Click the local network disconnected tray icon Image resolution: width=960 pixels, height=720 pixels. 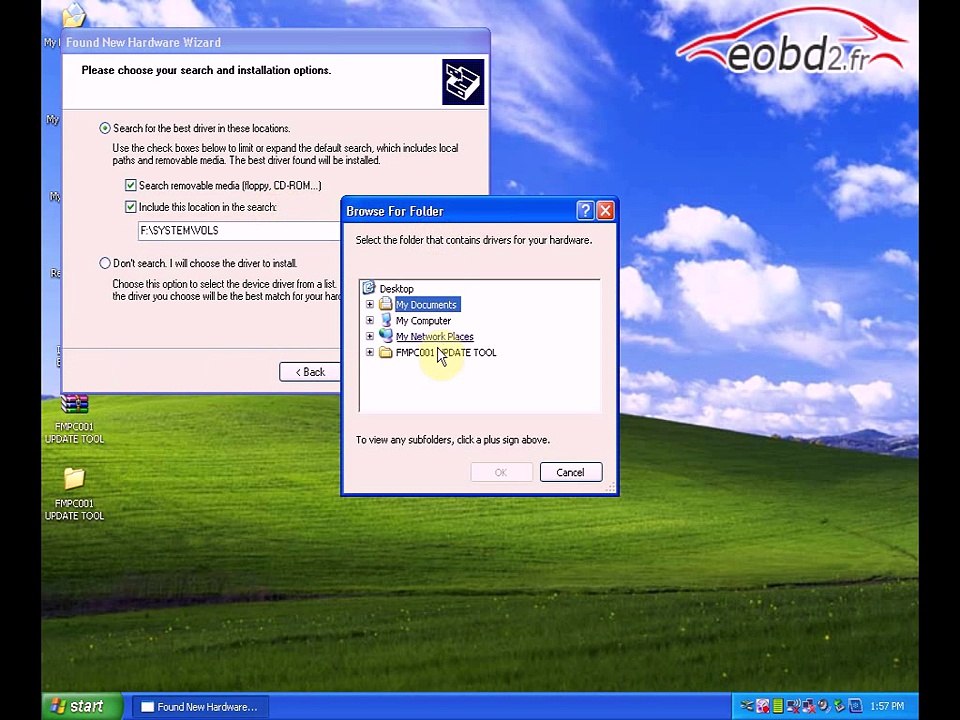[x=809, y=706]
